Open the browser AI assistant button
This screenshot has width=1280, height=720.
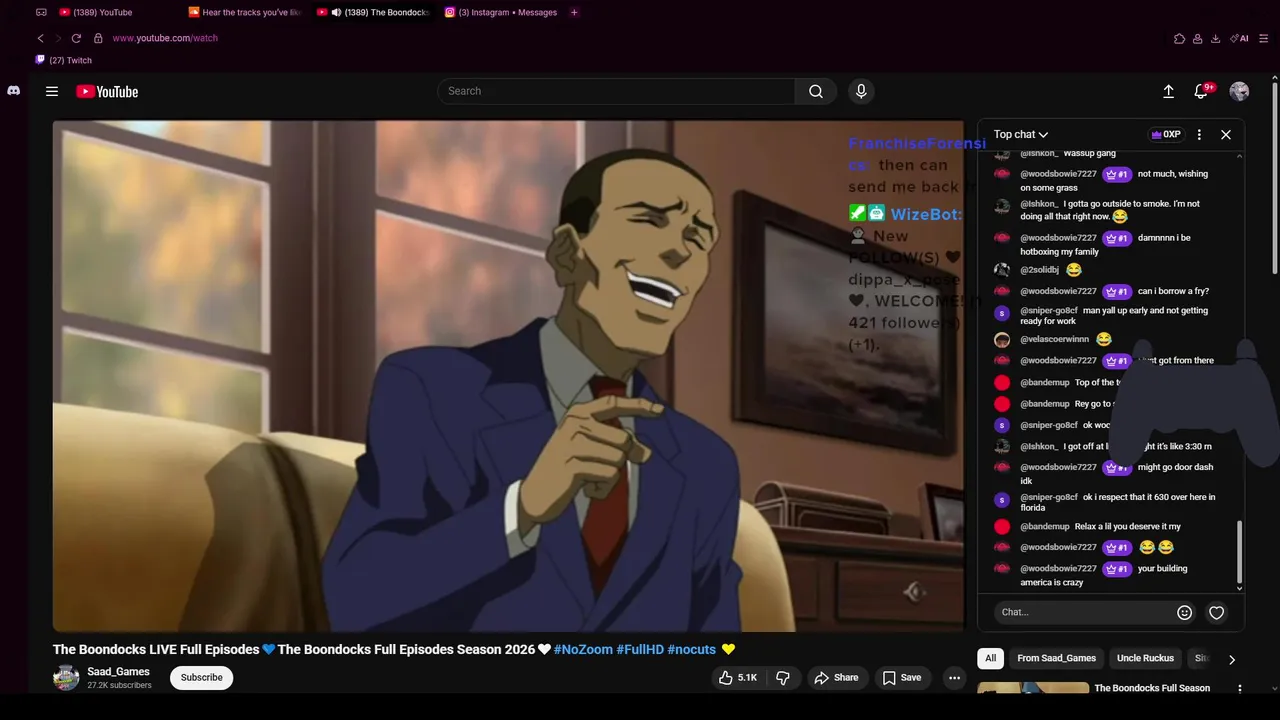click(1240, 38)
